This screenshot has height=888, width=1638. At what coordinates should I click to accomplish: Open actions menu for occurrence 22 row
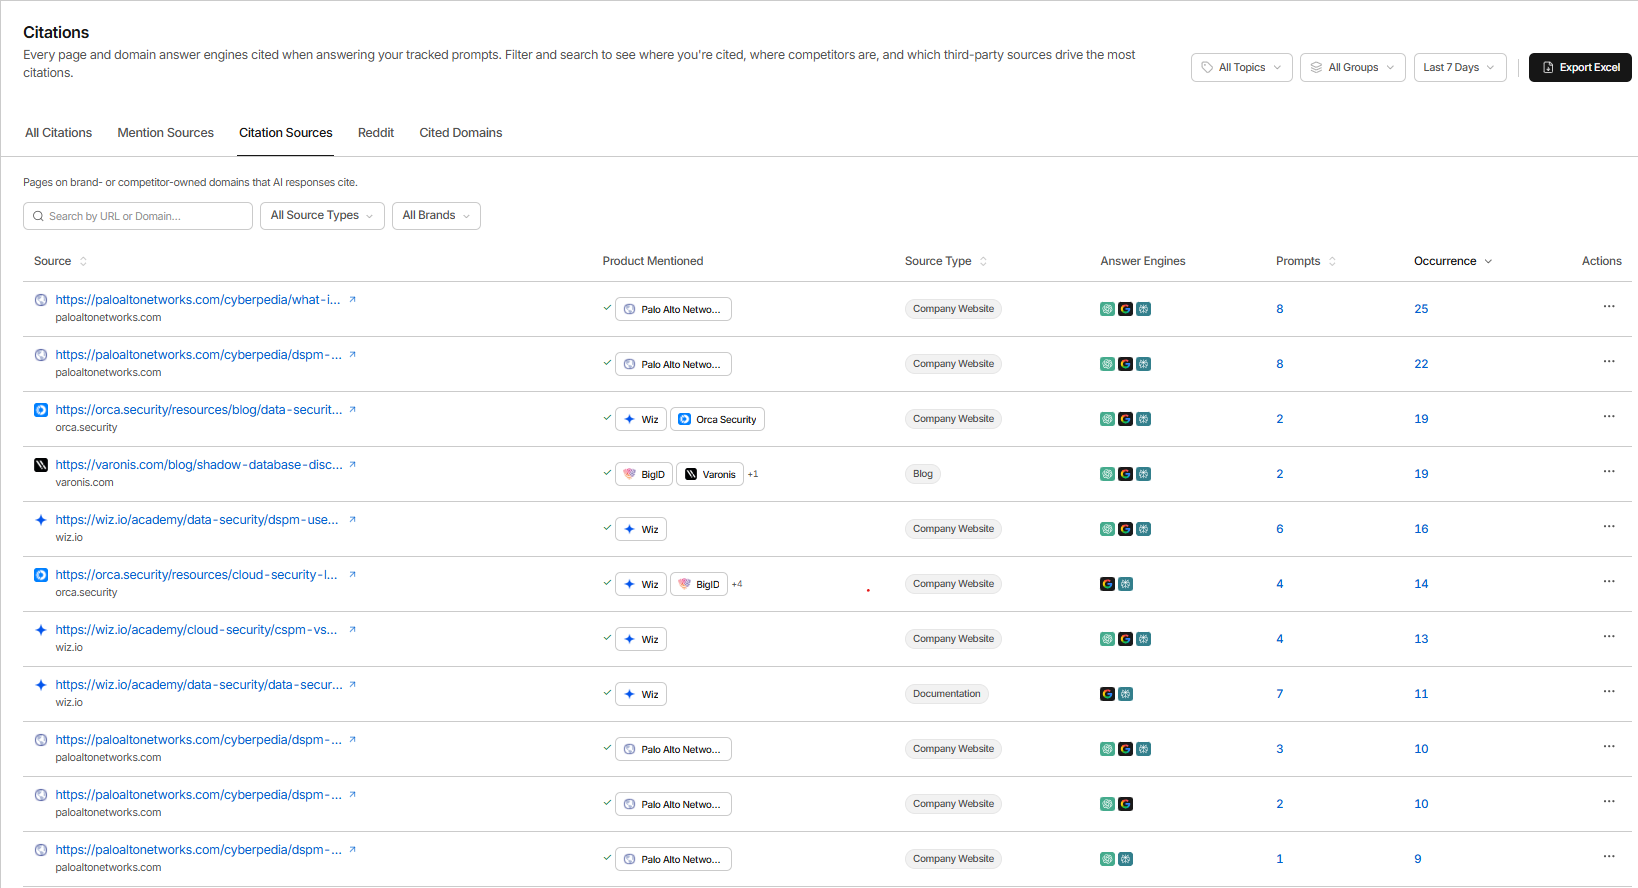point(1609,362)
